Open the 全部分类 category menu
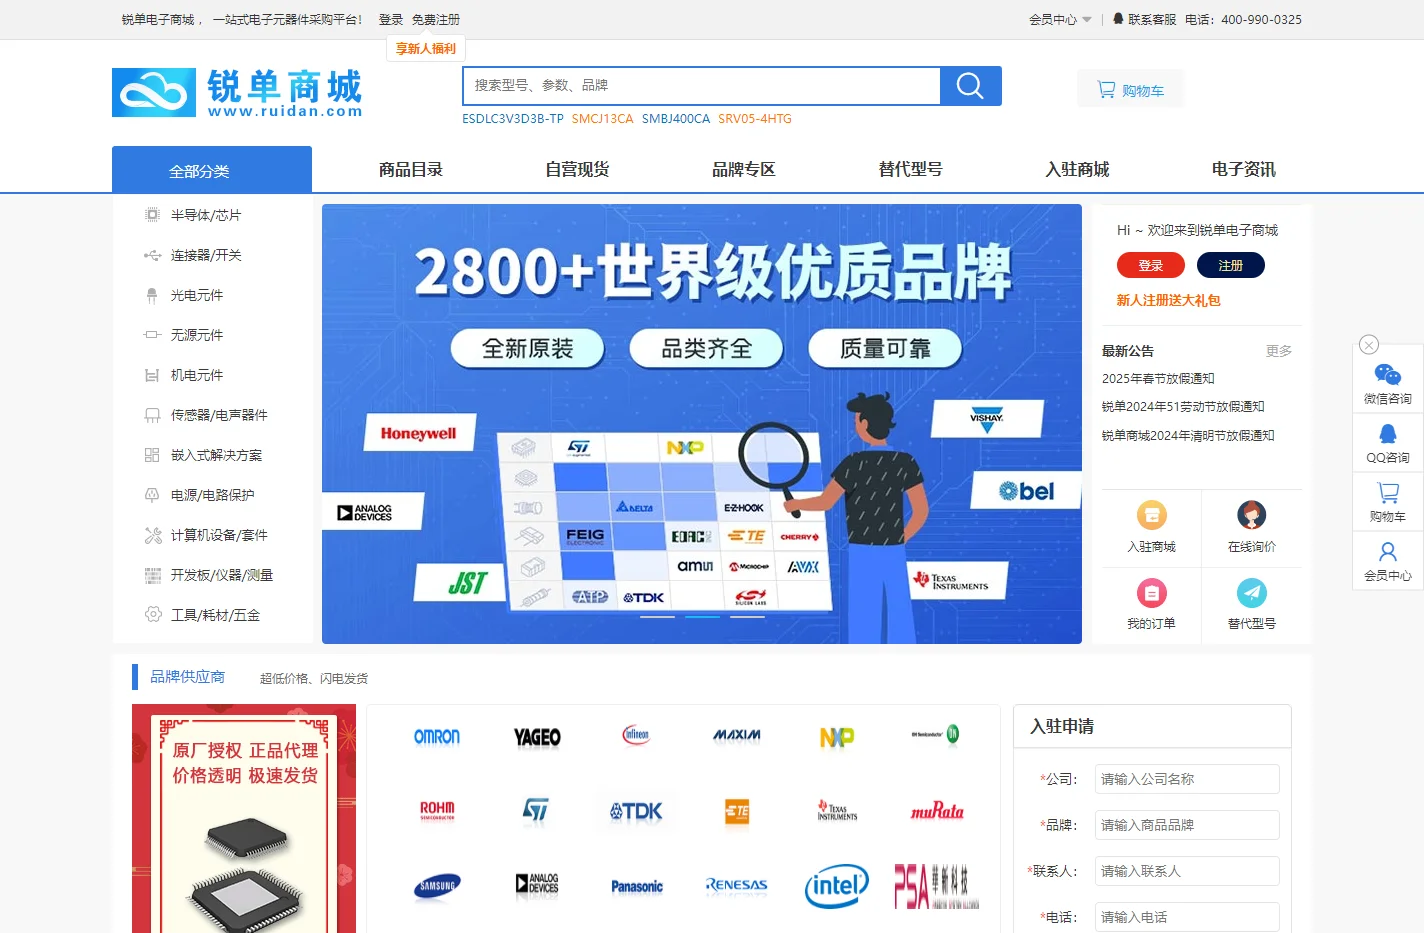The width and height of the screenshot is (1424, 933). coord(212,170)
